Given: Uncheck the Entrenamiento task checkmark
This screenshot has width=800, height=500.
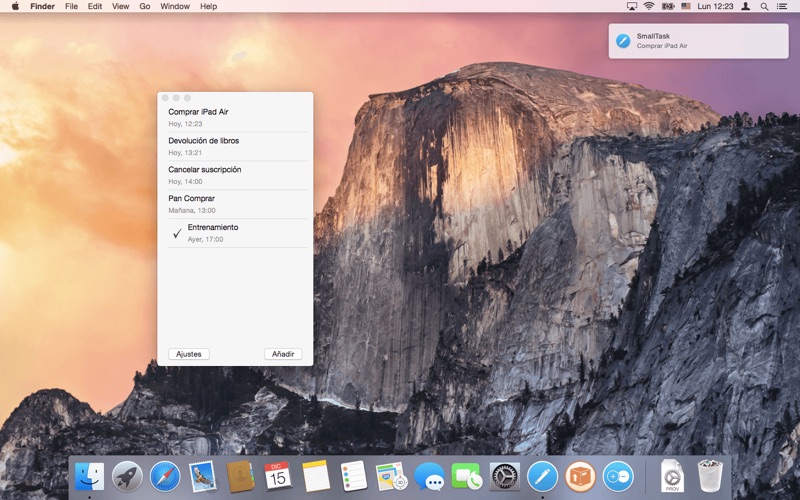Looking at the screenshot, I should click(177, 233).
